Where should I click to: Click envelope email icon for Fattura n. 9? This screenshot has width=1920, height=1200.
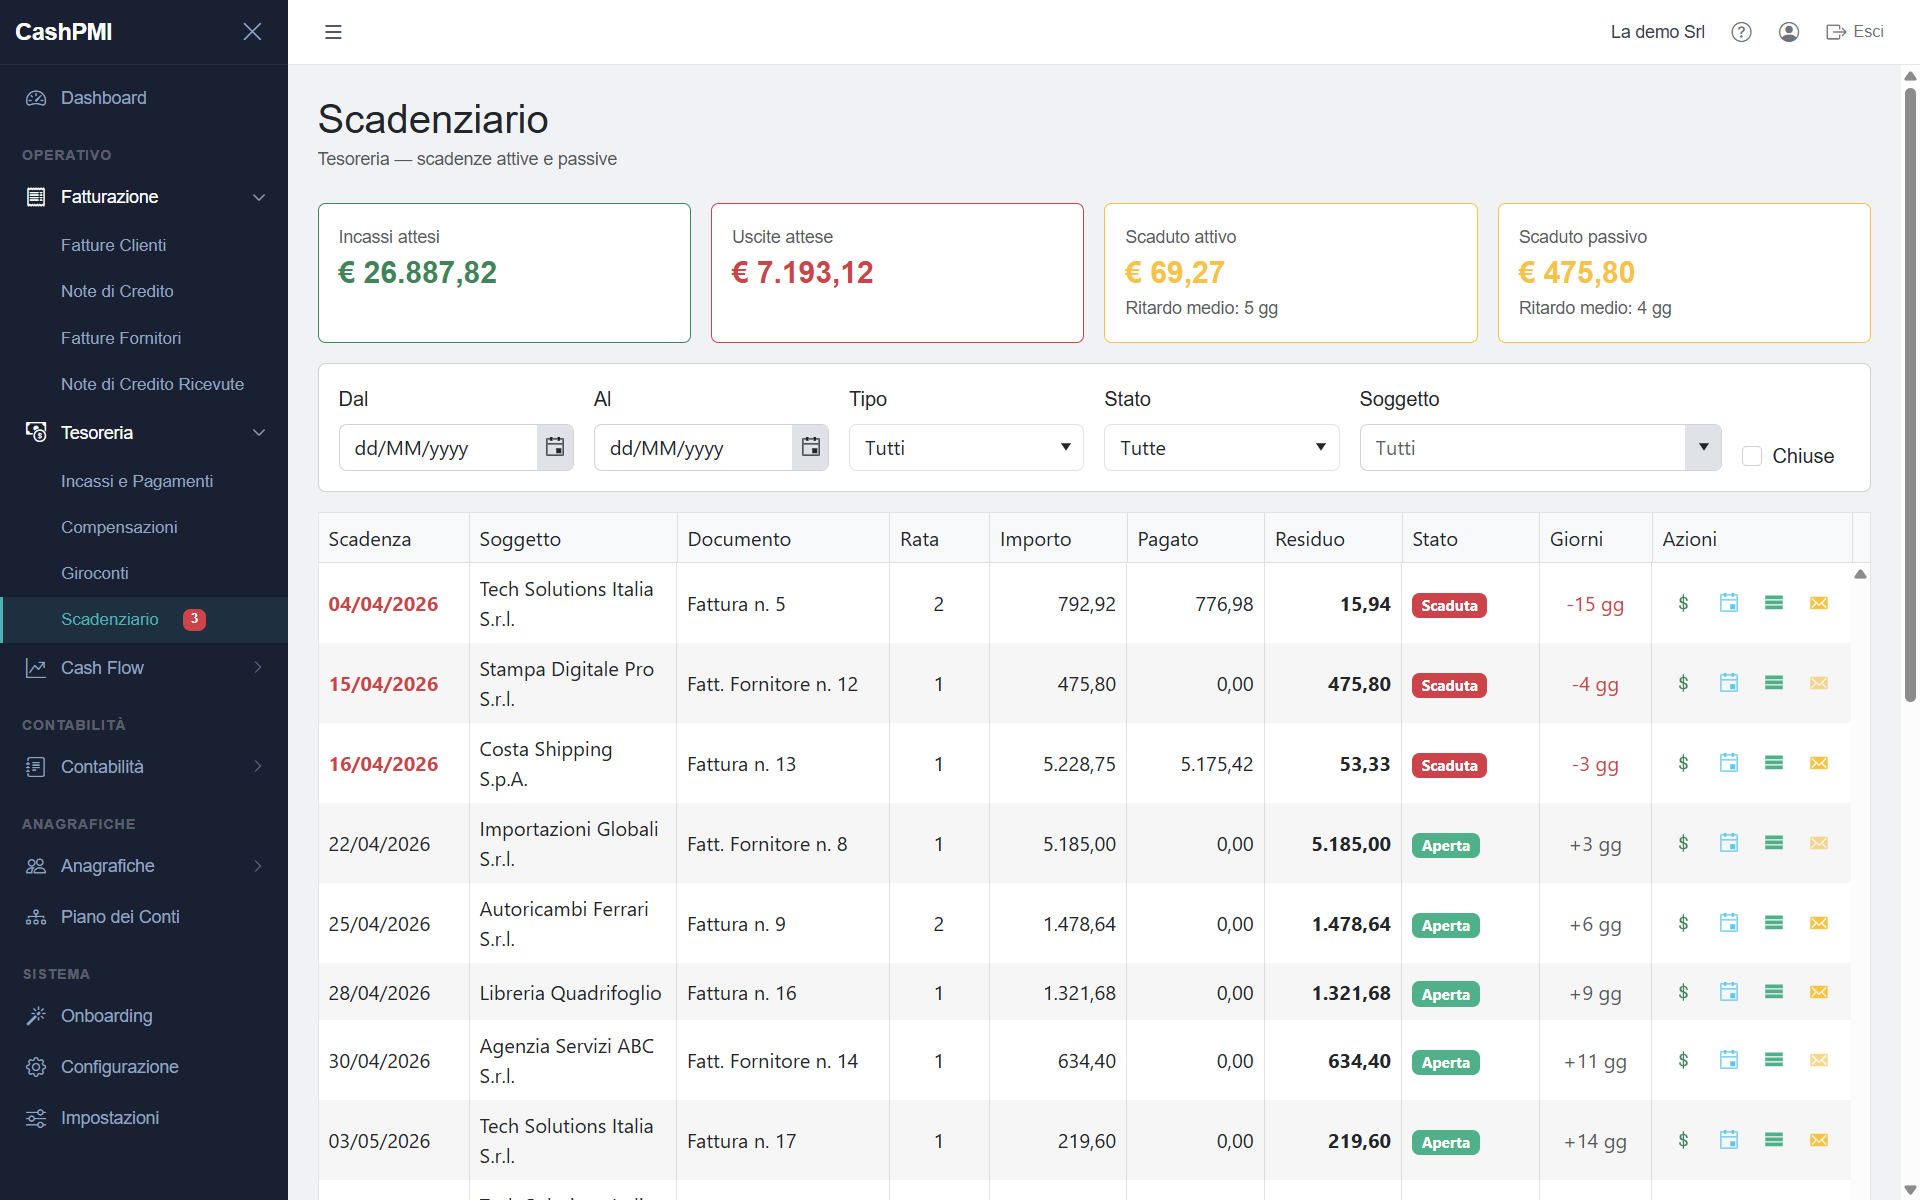tap(1819, 923)
